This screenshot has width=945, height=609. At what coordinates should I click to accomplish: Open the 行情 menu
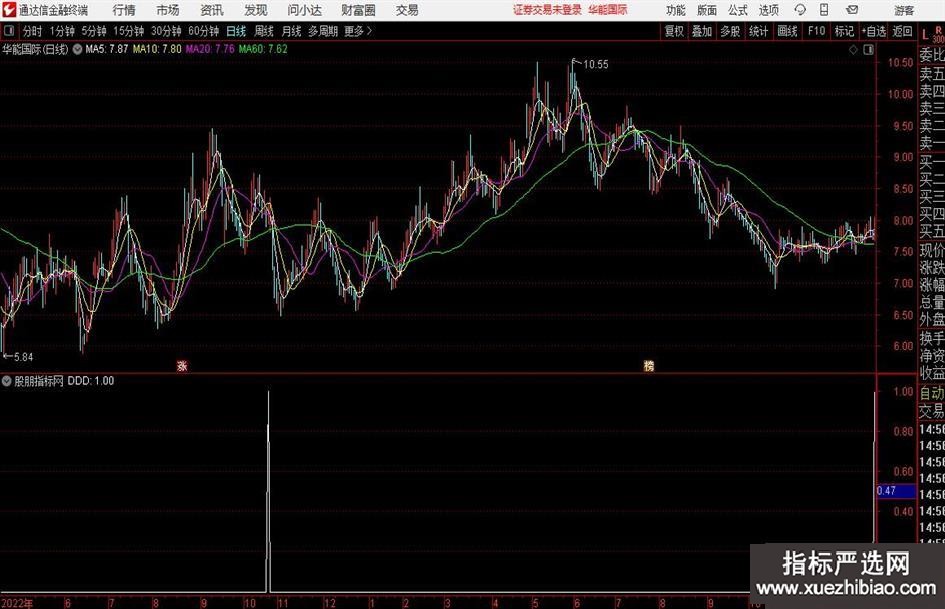tap(124, 10)
